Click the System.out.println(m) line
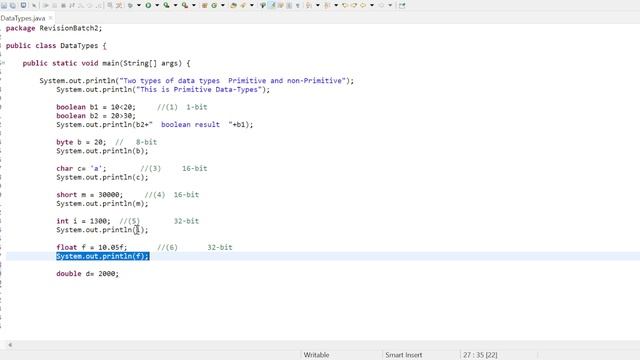The image size is (640, 360). (x=102, y=204)
